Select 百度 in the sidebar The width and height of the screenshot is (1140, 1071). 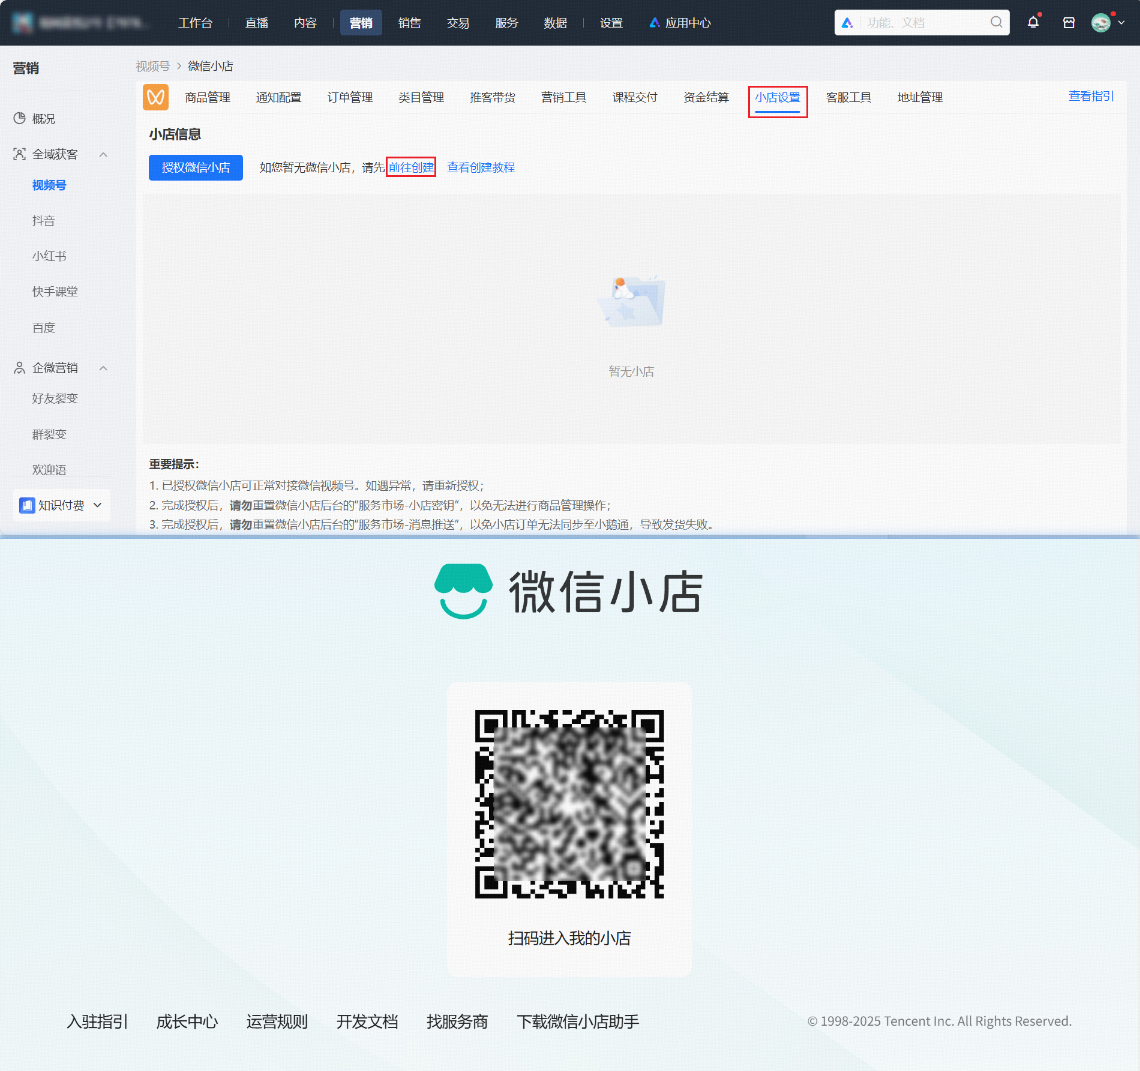(43, 327)
